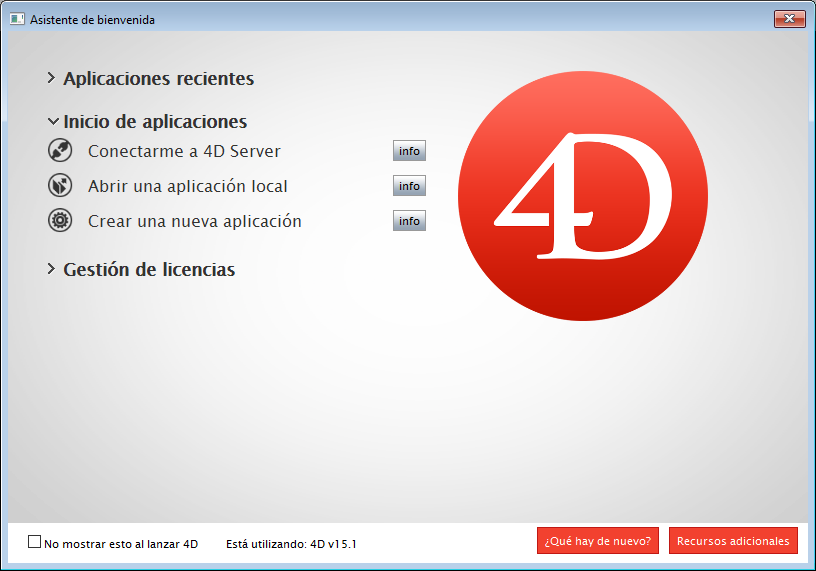Select Abrir una aplicación local
Viewport: 816px width, 571px height.
pyautogui.click(x=187, y=186)
